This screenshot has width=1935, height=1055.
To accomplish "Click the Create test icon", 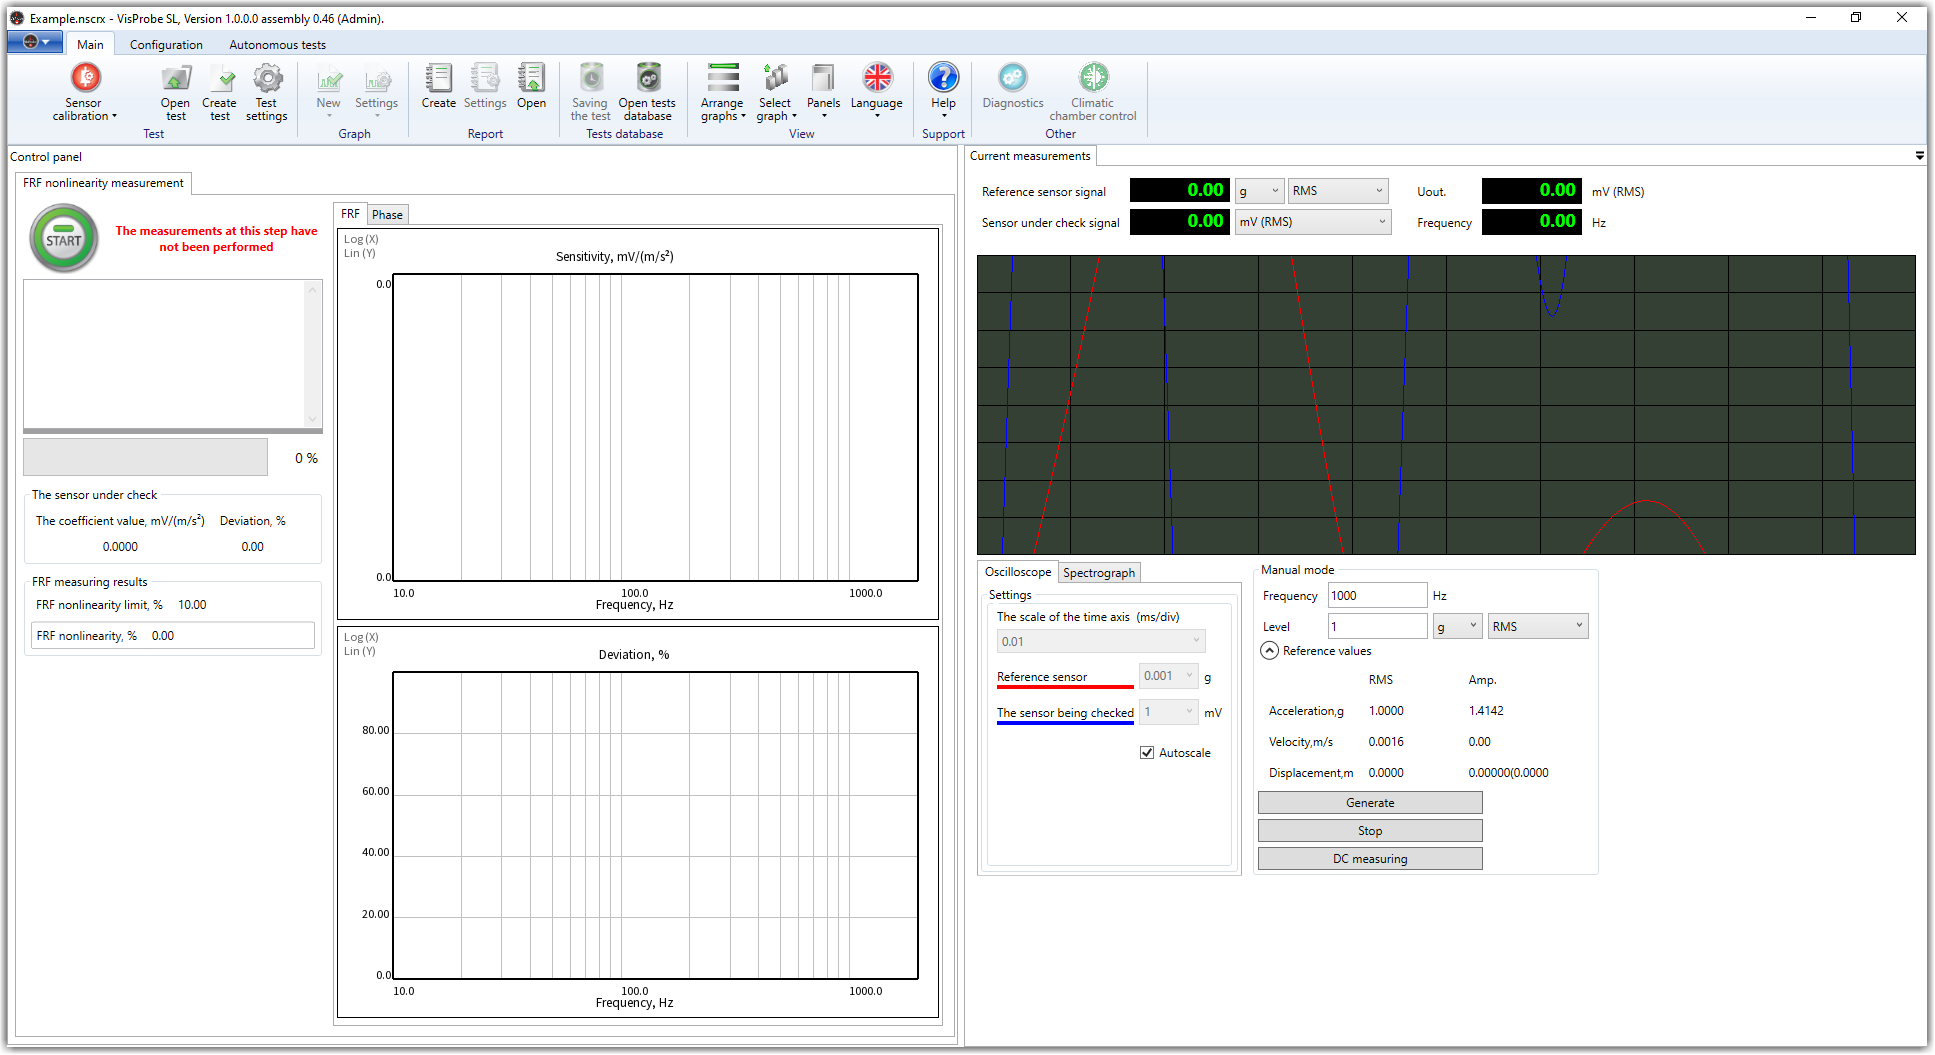I will [x=220, y=79].
